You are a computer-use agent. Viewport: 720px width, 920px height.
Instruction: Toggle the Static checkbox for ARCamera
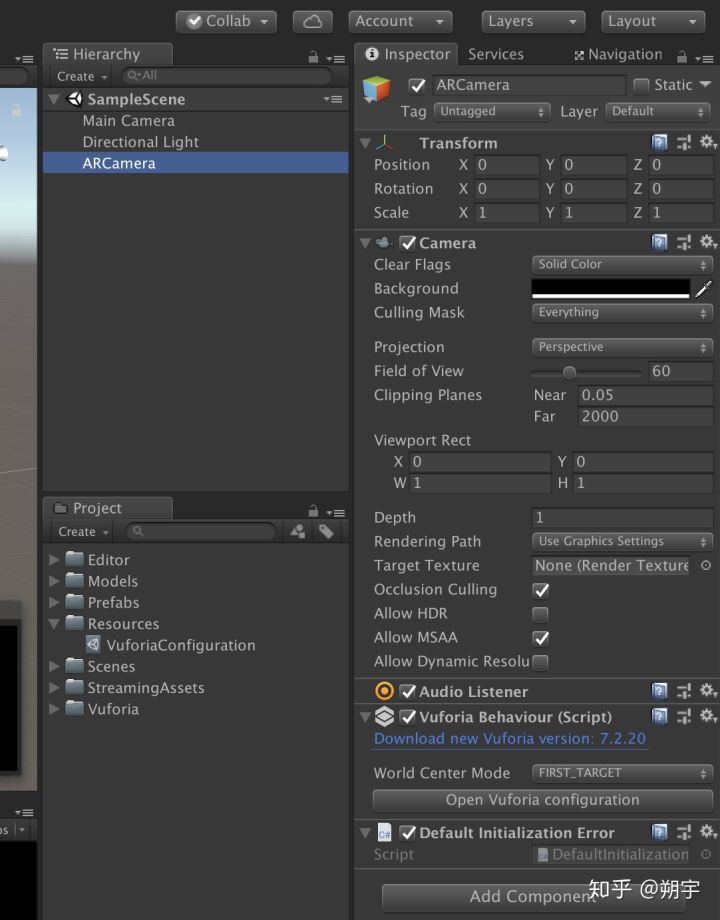pyautogui.click(x=641, y=86)
